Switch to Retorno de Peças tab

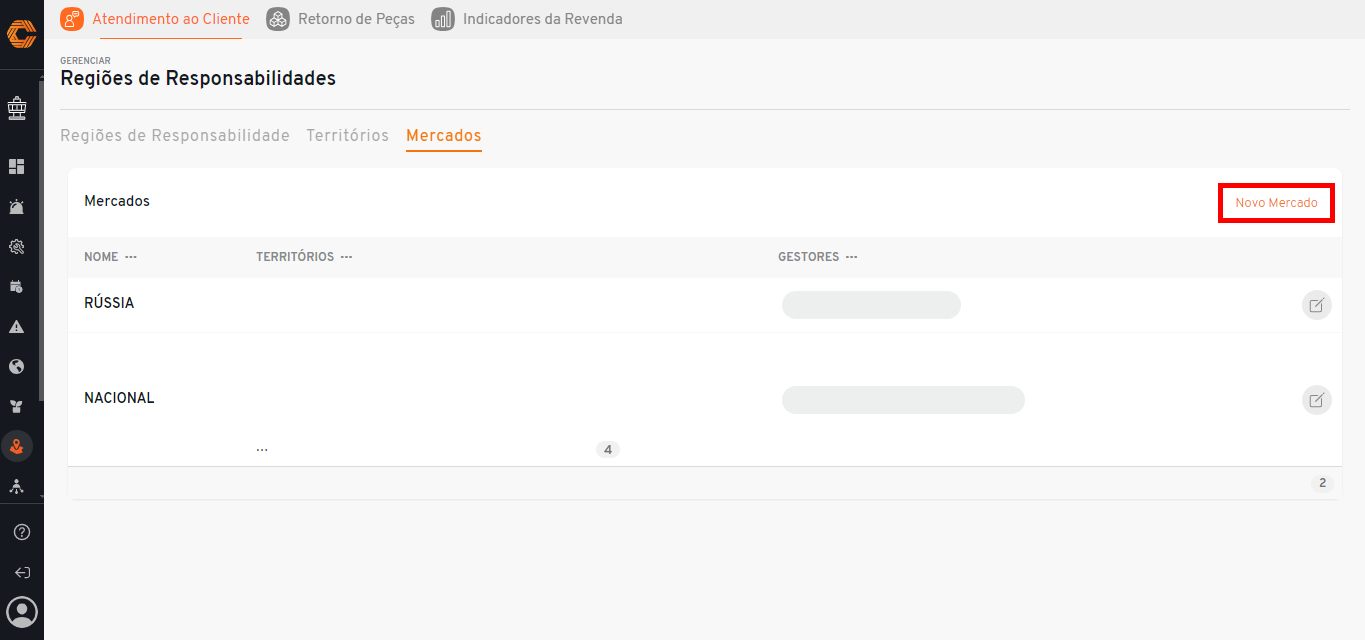click(x=356, y=19)
